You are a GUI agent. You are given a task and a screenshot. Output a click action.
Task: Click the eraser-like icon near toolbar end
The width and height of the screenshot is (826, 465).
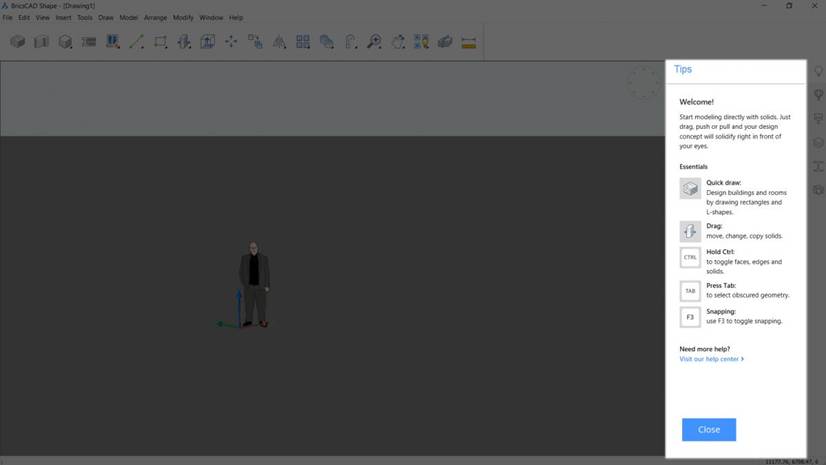click(445, 42)
